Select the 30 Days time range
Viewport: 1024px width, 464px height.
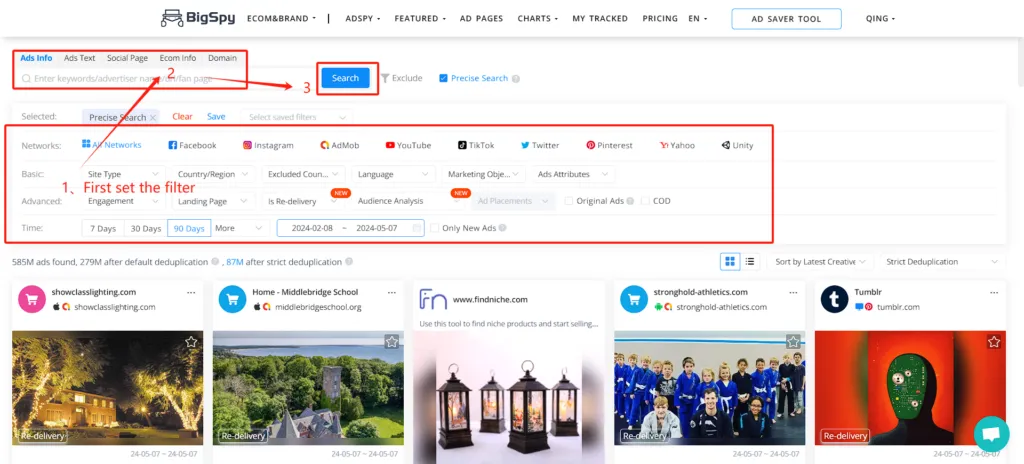tap(146, 228)
